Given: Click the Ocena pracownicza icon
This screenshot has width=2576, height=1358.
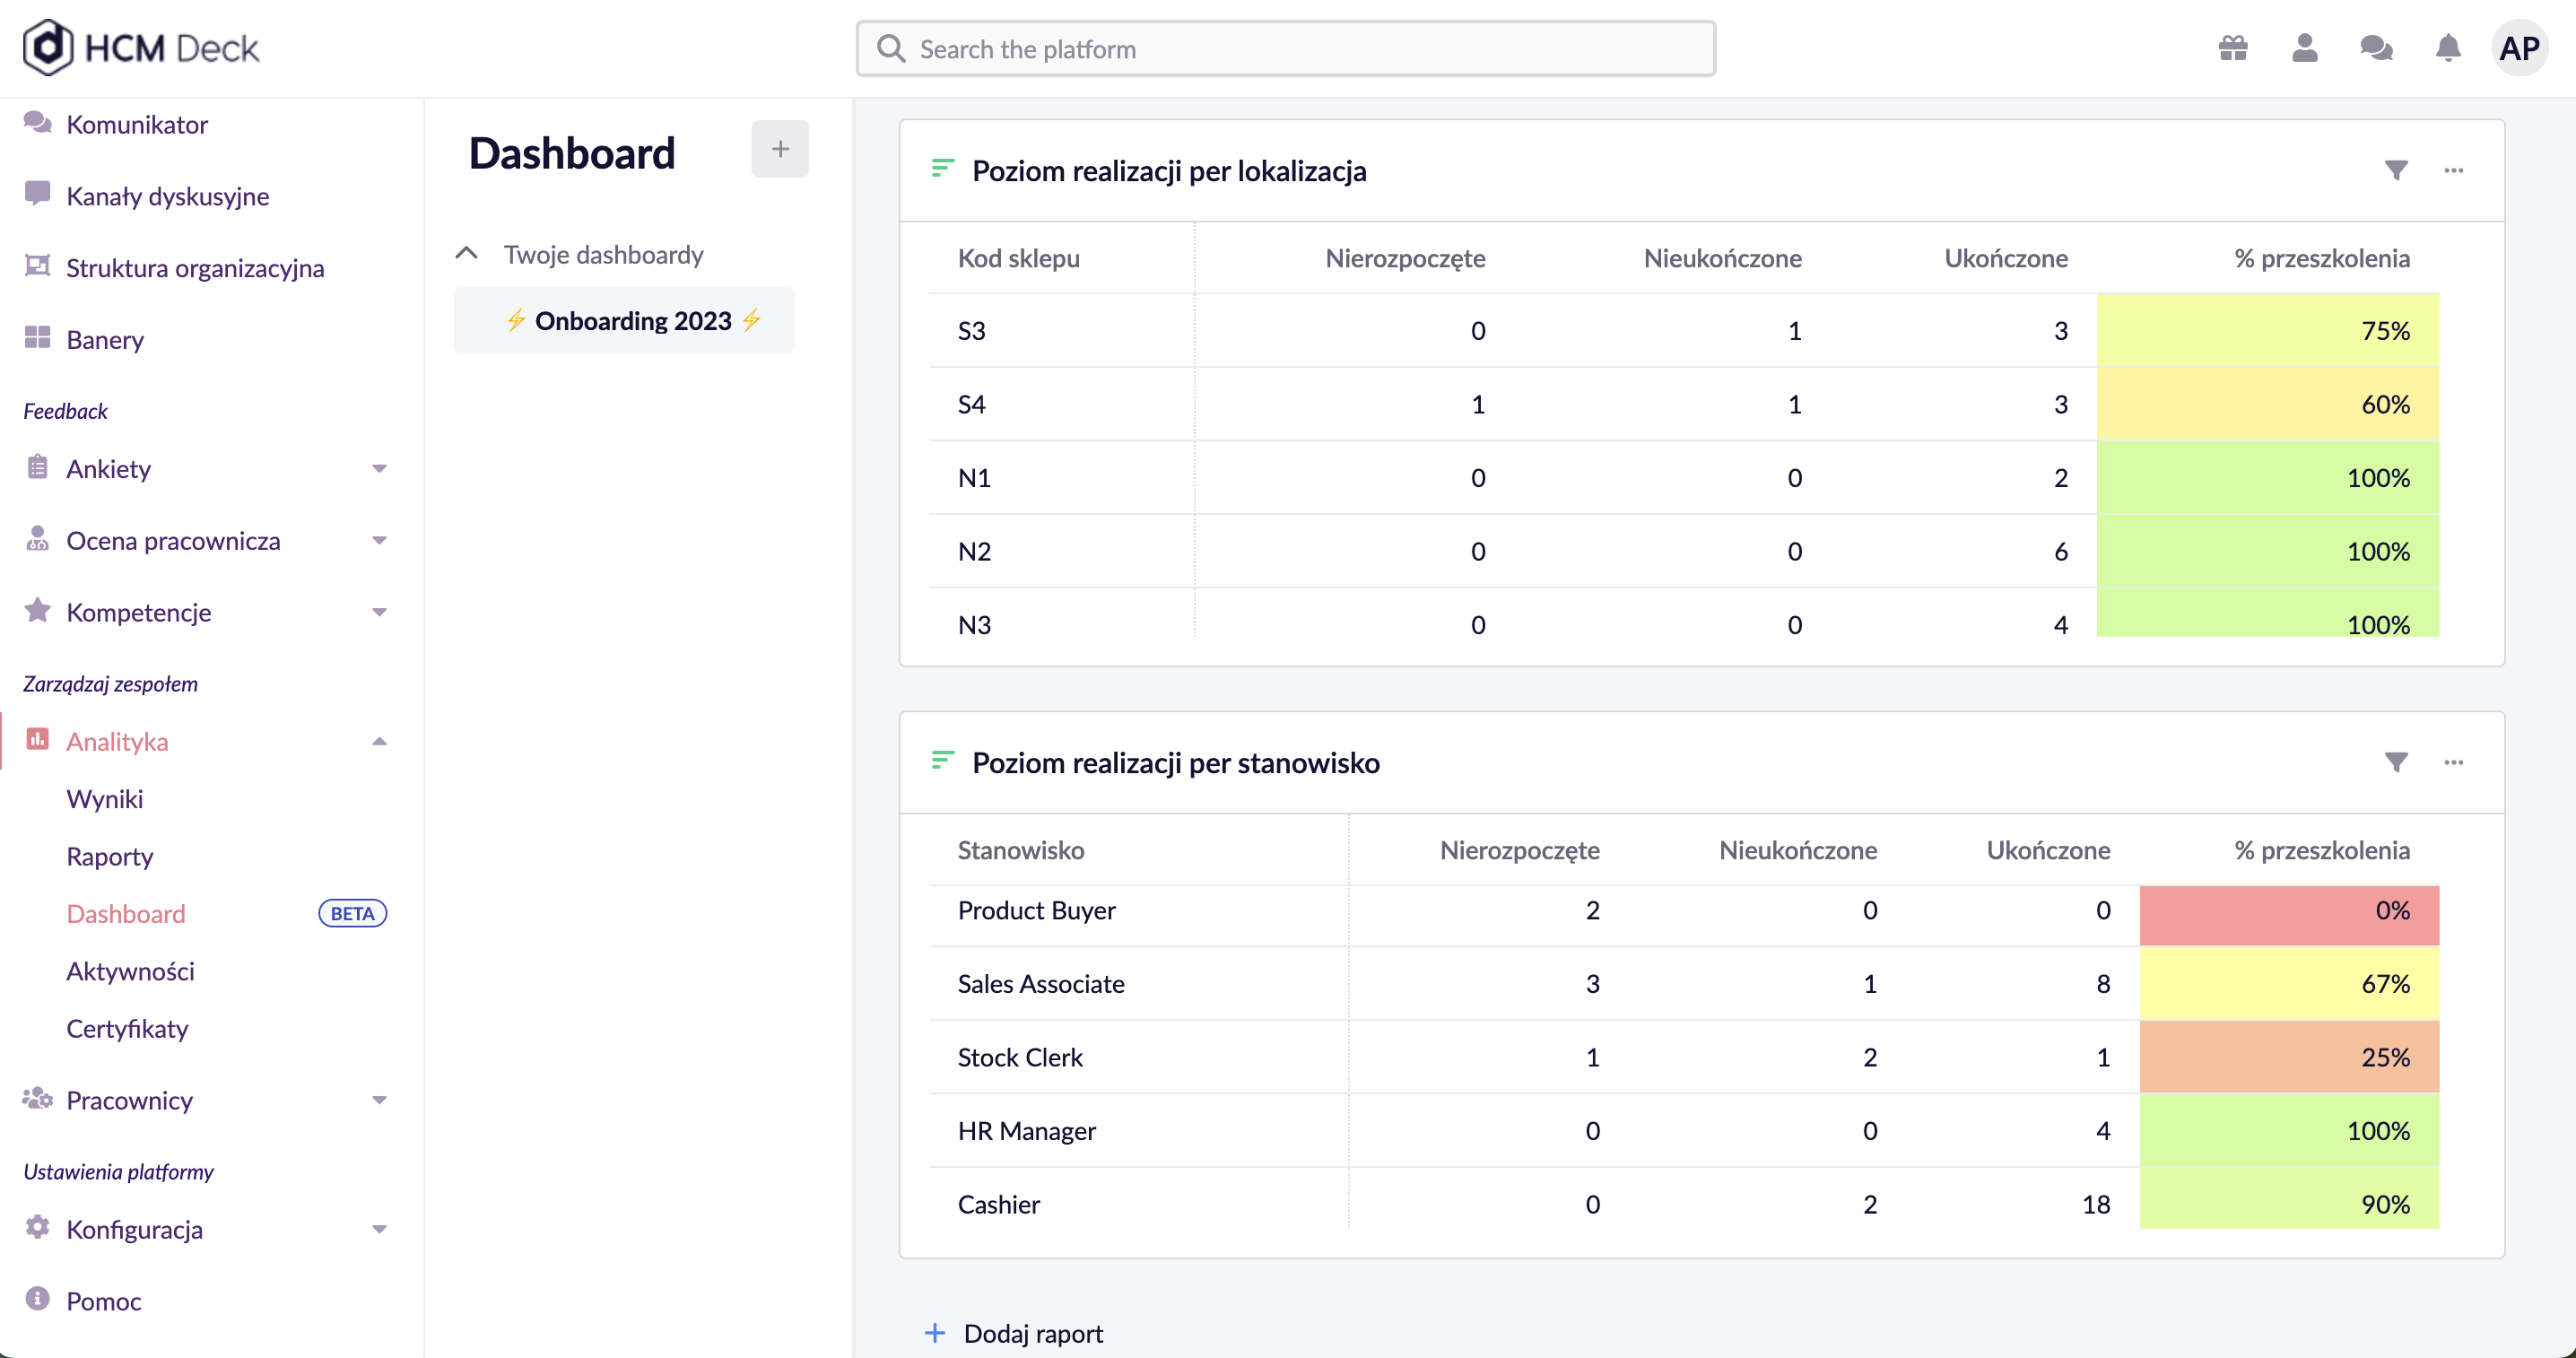Looking at the screenshot, I should pyautogui.click(x=38, y=539).
